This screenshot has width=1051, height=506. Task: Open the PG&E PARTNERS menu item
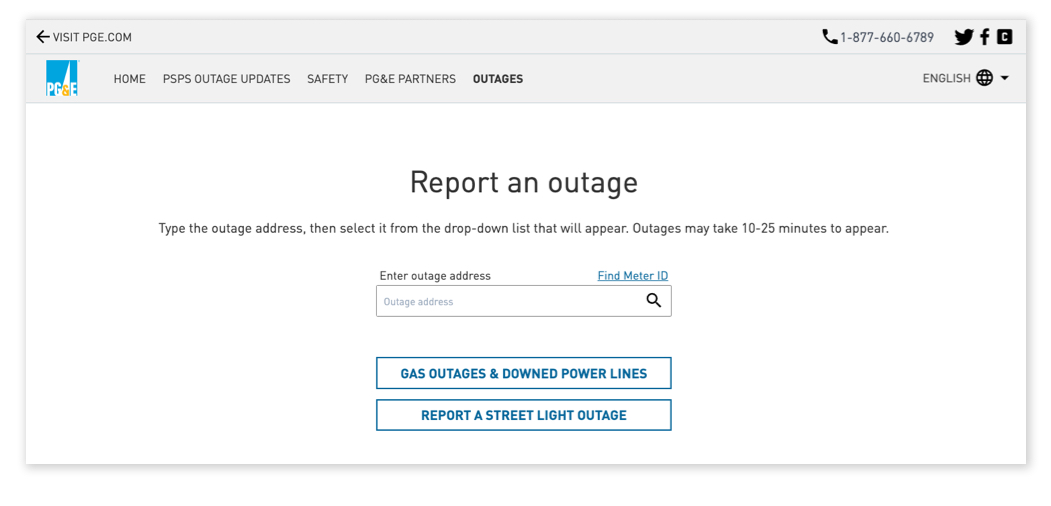pyautogui.click(x=410, y=79)
